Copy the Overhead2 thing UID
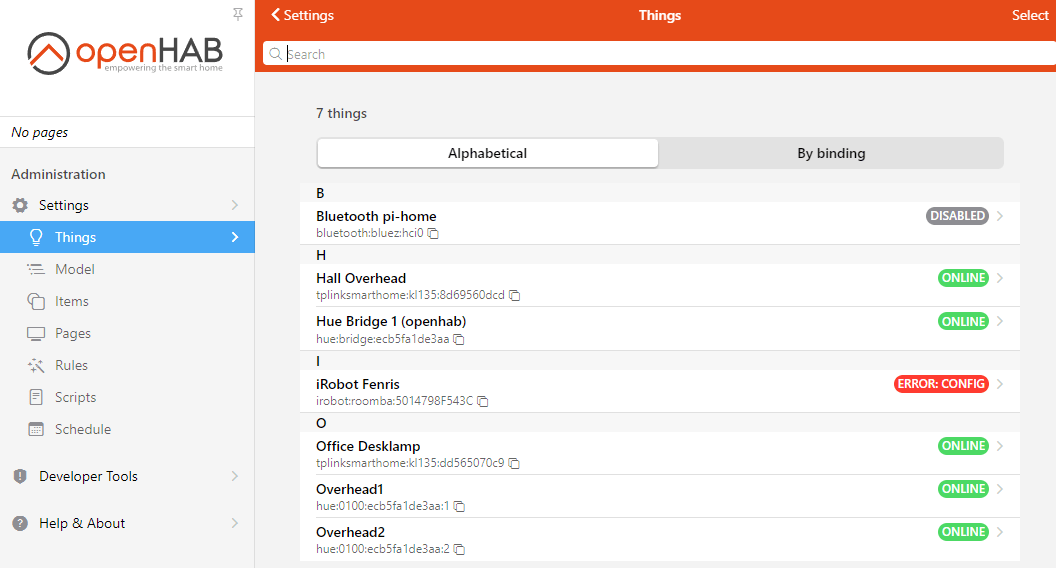The height and width of the screenshot is (568, 1056). coord(459,549)
